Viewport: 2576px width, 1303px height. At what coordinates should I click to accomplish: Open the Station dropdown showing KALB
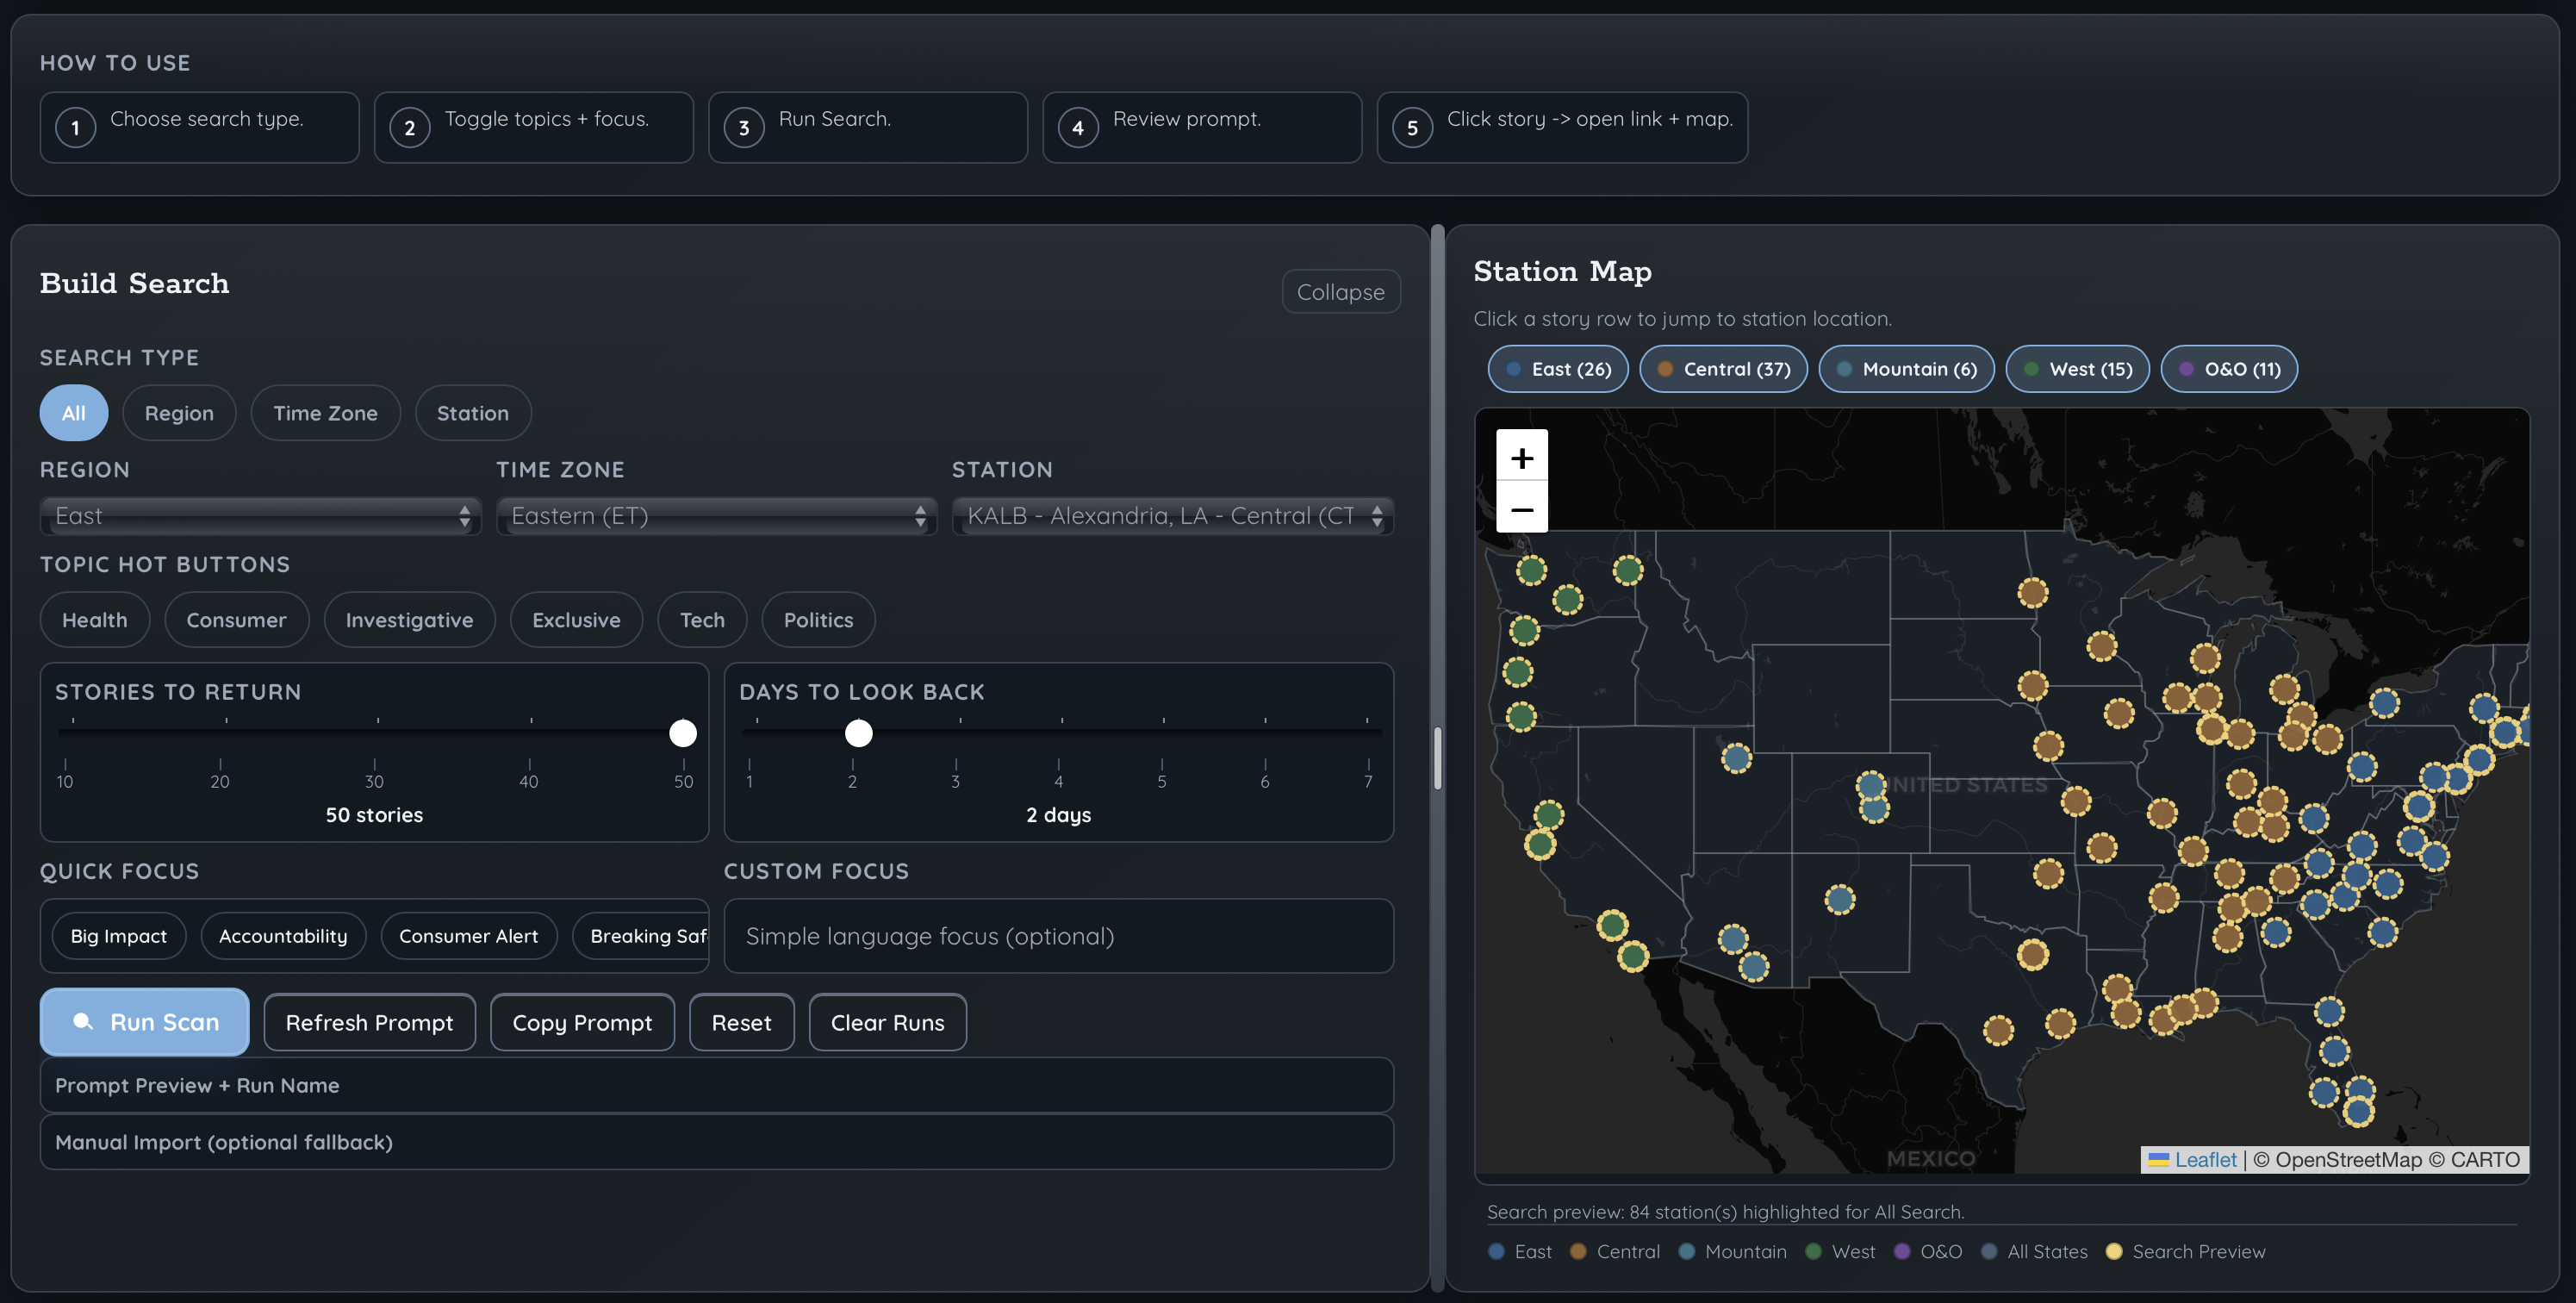[x=1170, y=516]
